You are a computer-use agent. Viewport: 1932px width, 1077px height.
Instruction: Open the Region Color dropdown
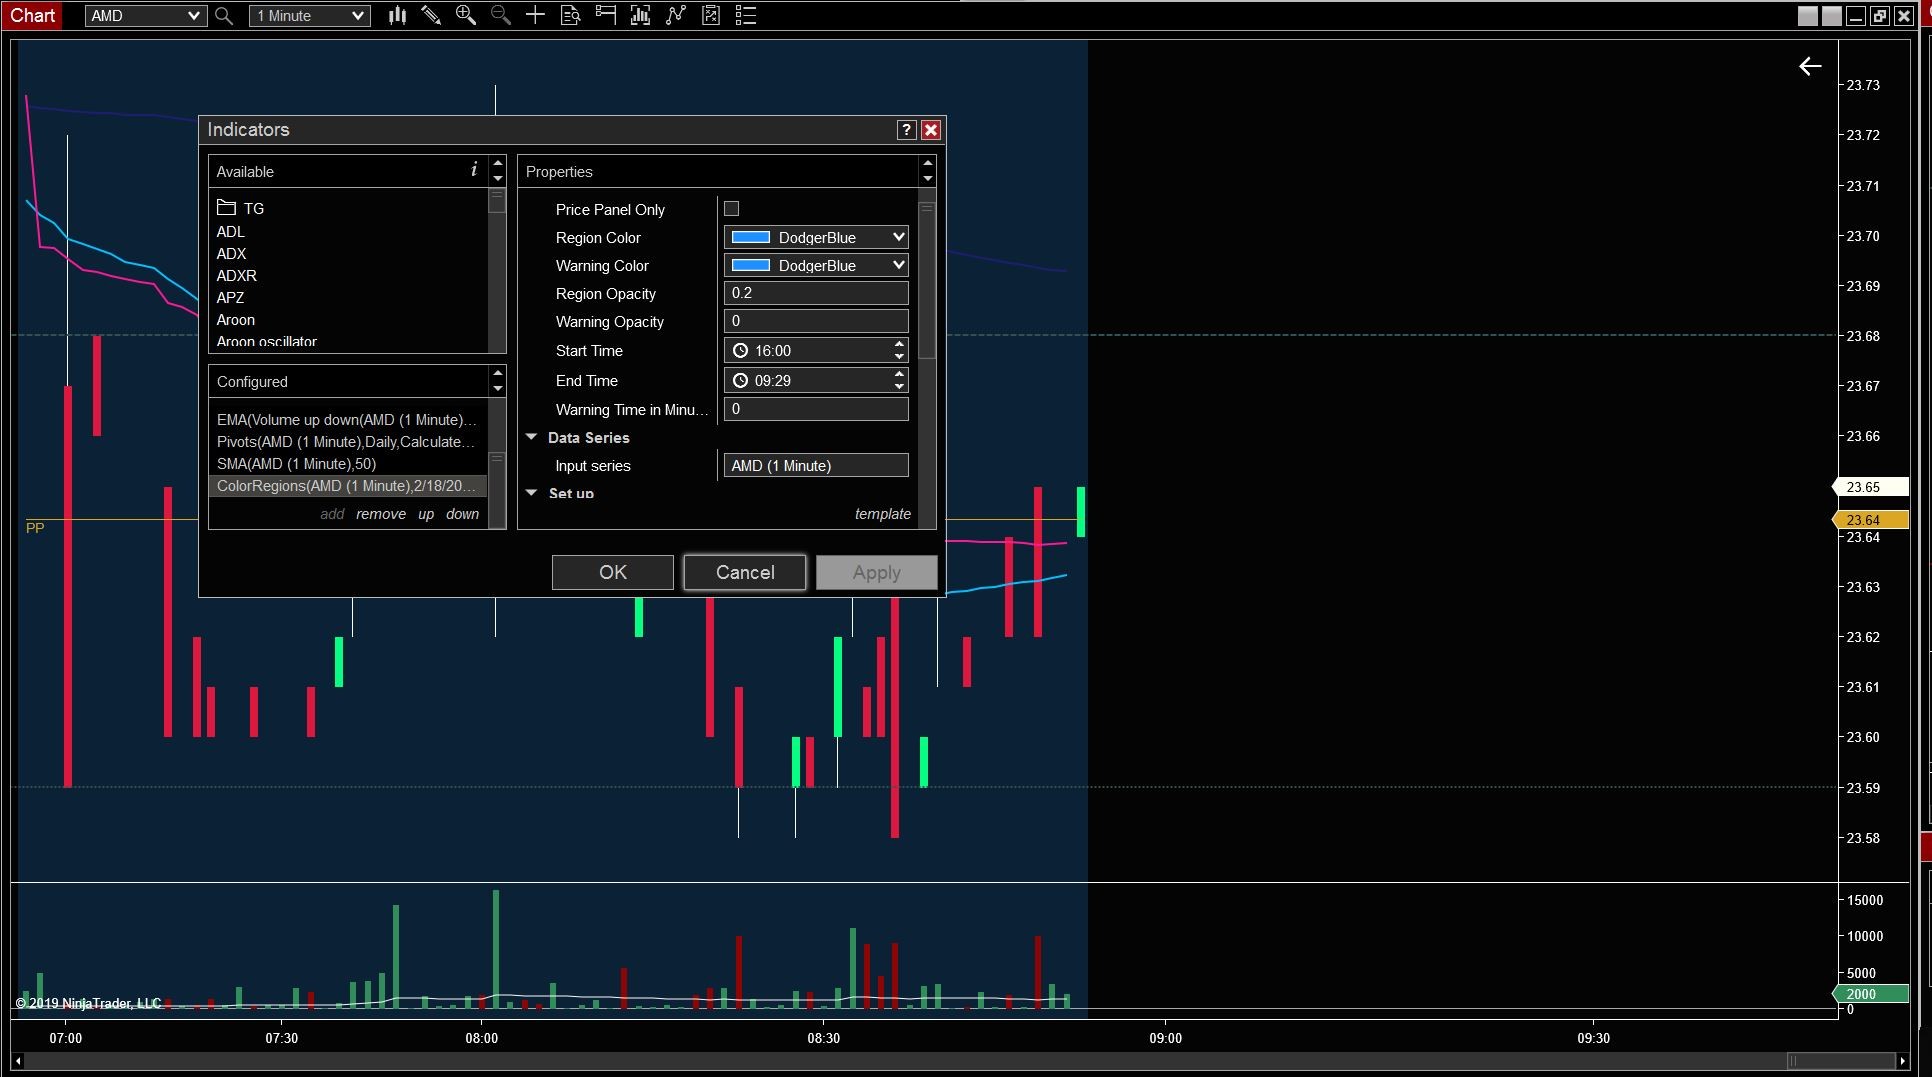click(816, 237)
